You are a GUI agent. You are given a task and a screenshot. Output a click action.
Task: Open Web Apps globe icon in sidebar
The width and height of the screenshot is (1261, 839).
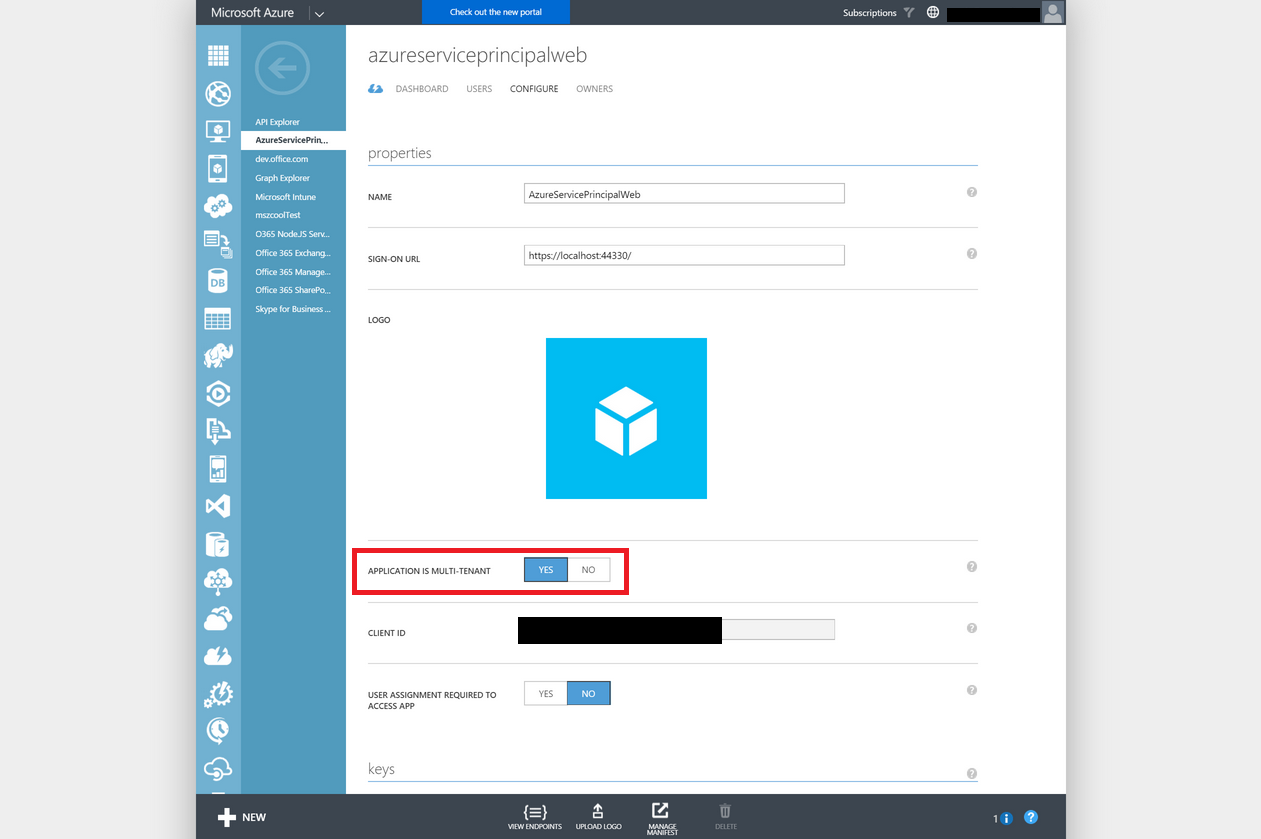click(218, 93)
